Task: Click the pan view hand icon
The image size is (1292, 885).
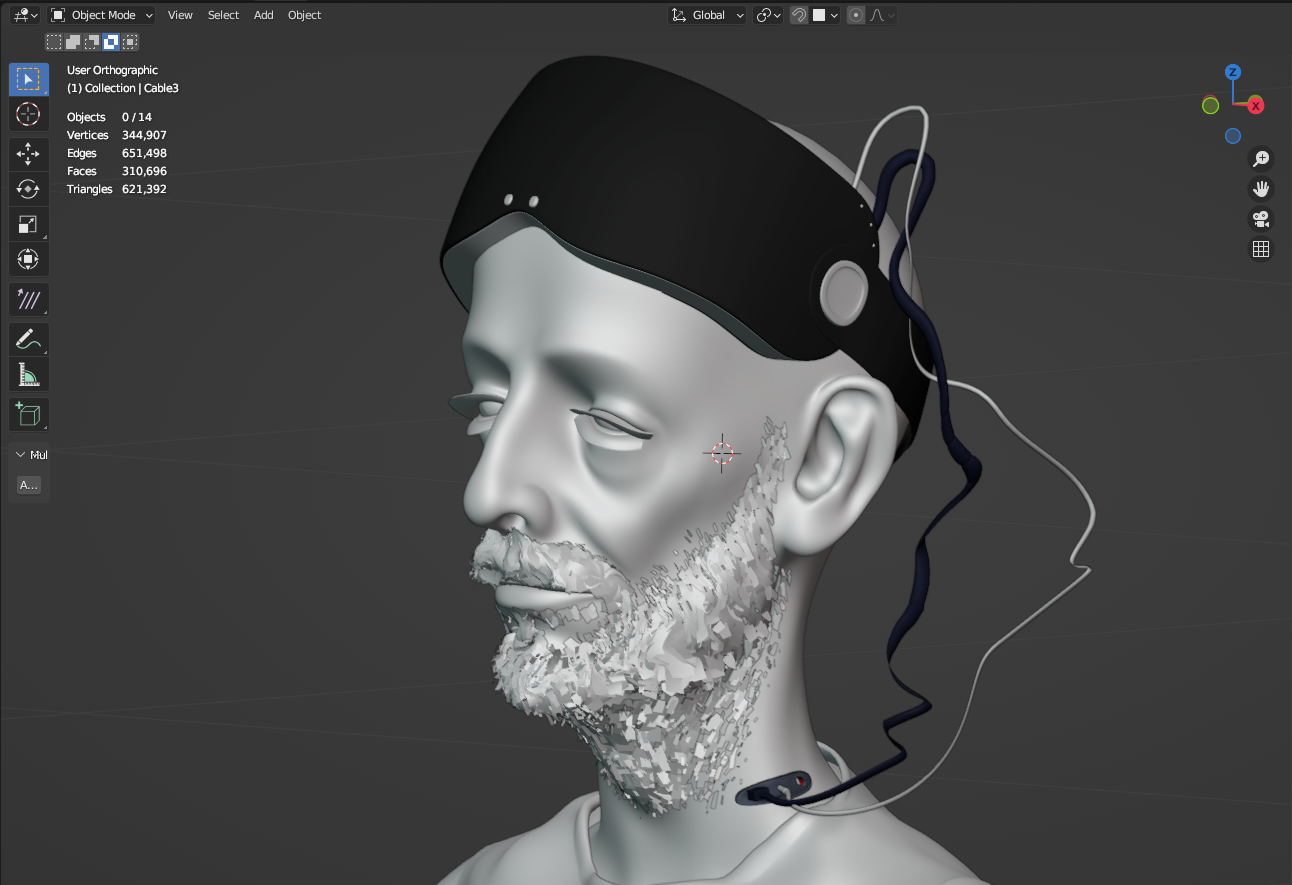Action: [1261, 189]
